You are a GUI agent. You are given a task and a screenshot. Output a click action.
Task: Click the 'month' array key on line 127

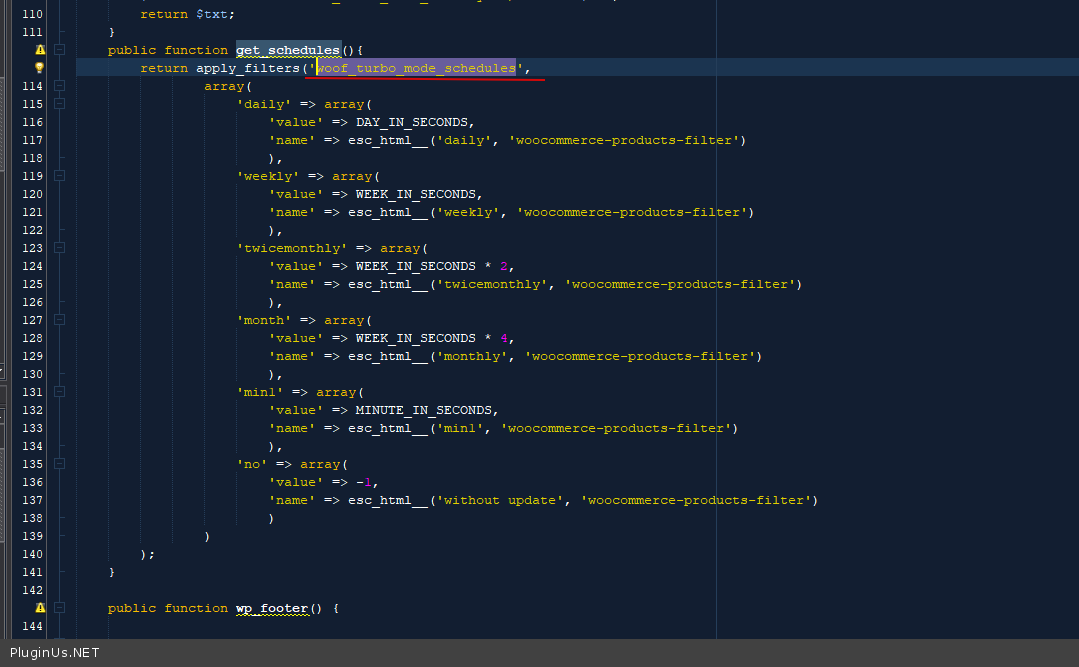(x=264, y=320)
